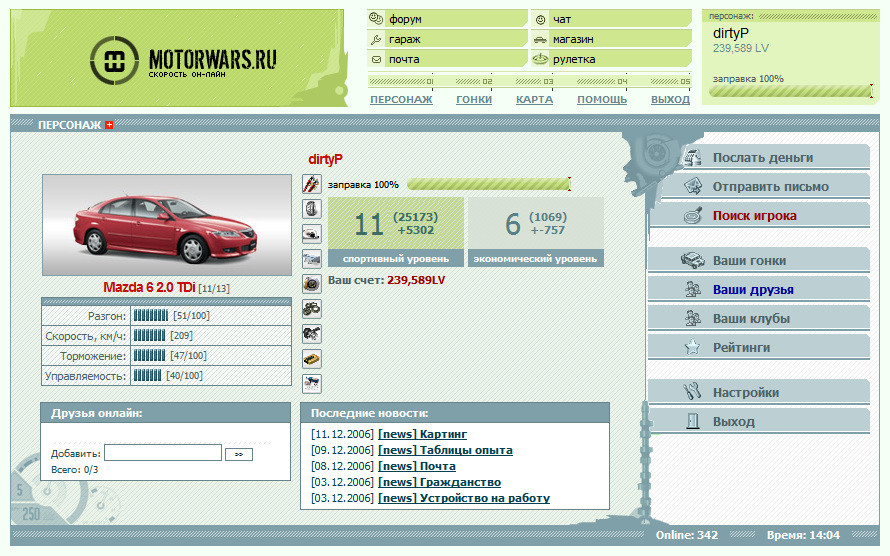Open the [news] Таблицы опыта link

[445, 450]
